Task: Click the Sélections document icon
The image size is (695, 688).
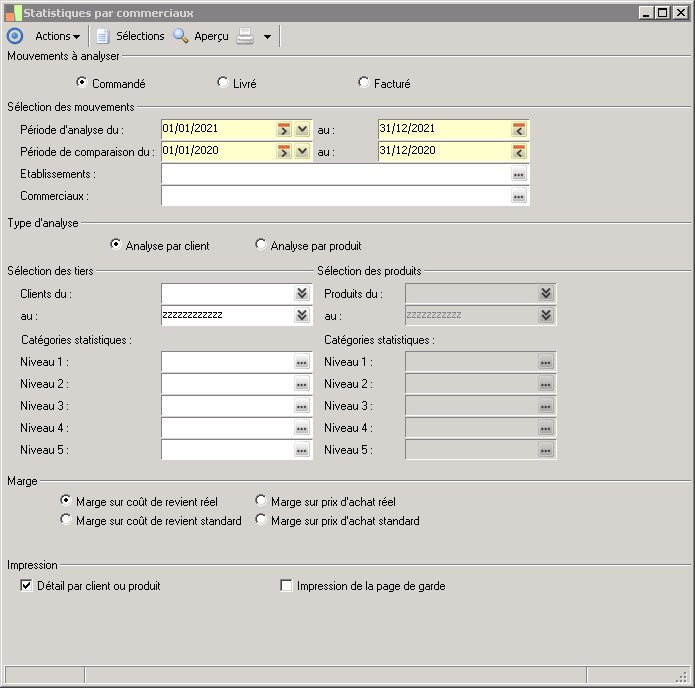Action: (x=102, y=36)
